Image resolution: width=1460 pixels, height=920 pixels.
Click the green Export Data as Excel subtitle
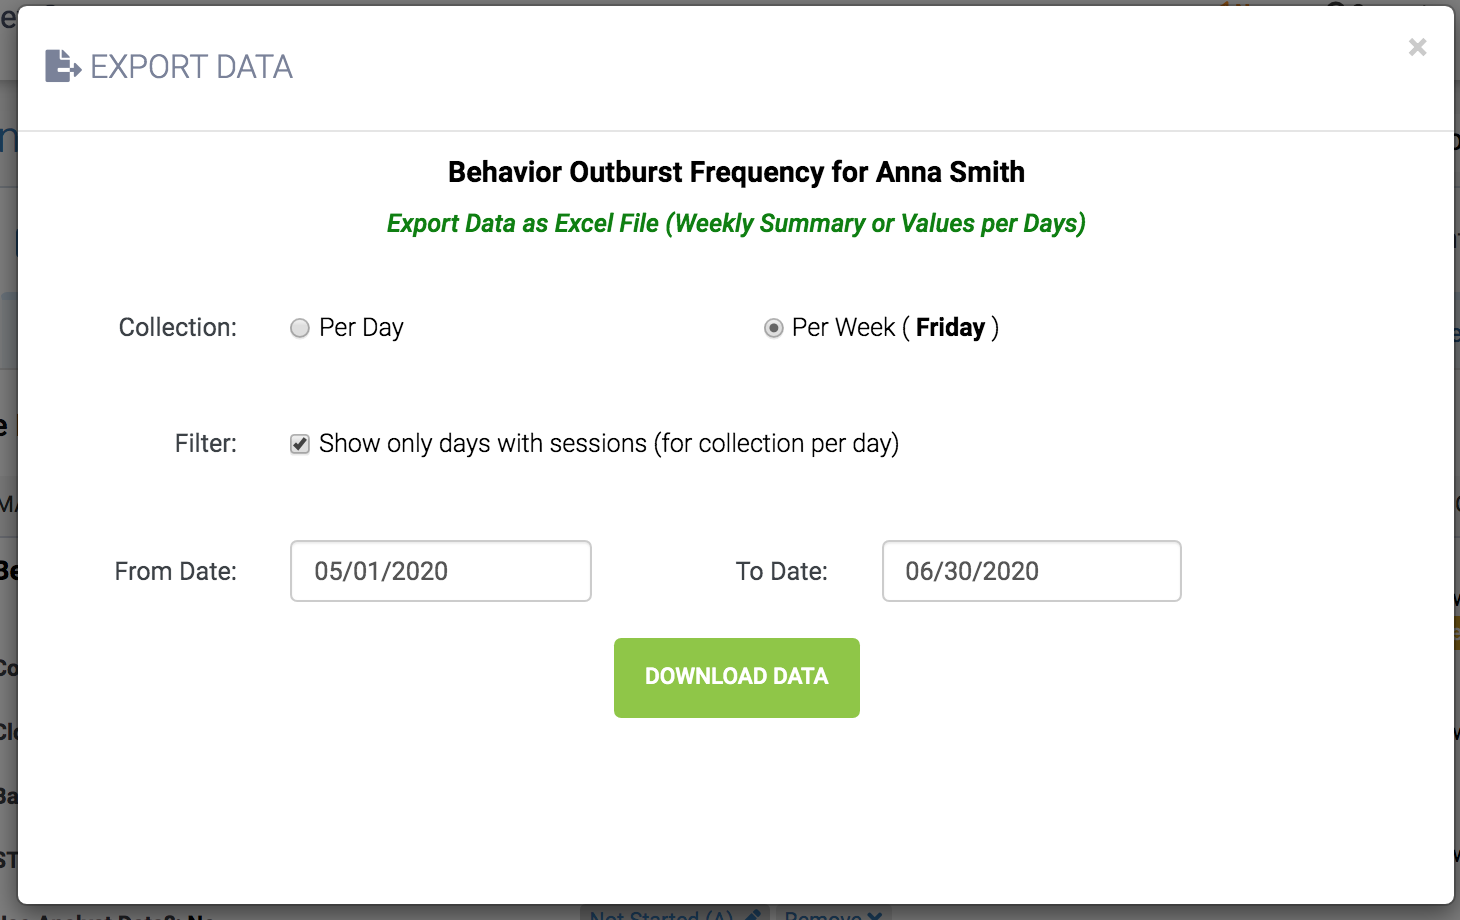pyautogui.click(x=736, y=223)
